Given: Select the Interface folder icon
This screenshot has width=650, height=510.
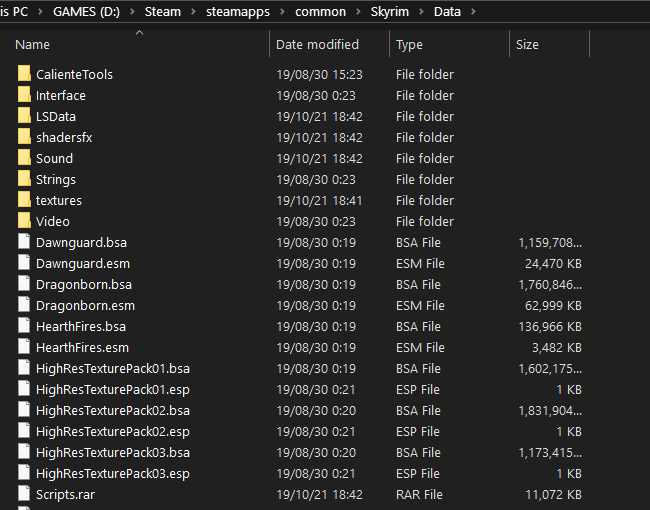Looking at the screenshot, I should (24, 95).
